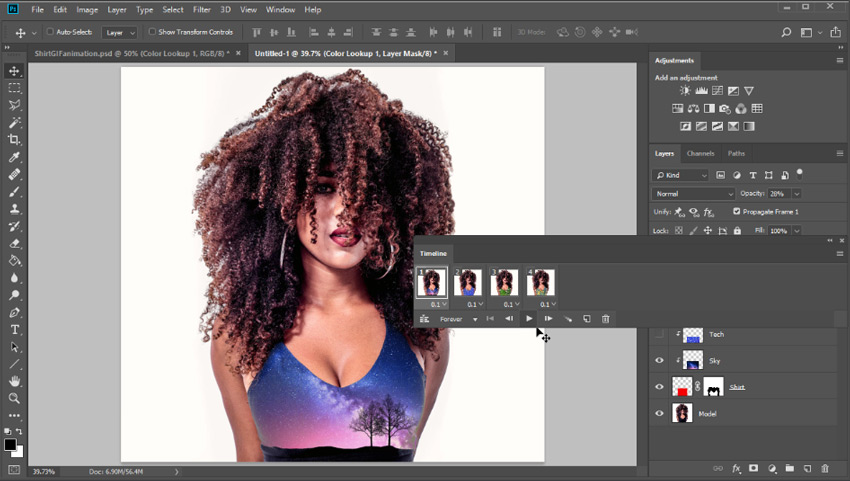Viewport: 850px width, 481px height.
Task: Open the Filter menu
Action: (x=202, y=10)
